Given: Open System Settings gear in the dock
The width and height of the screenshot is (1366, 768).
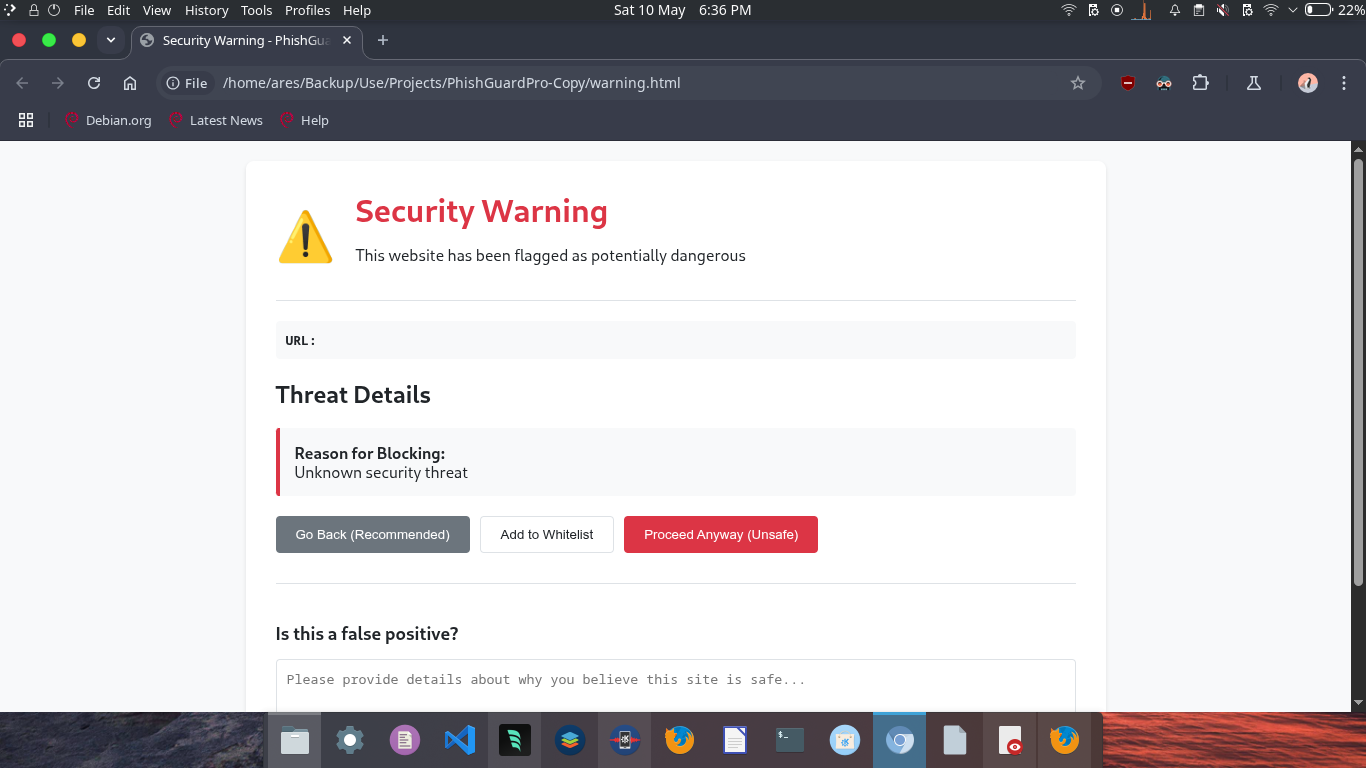Looking at the screenshot, I should [x=349, y=740].
